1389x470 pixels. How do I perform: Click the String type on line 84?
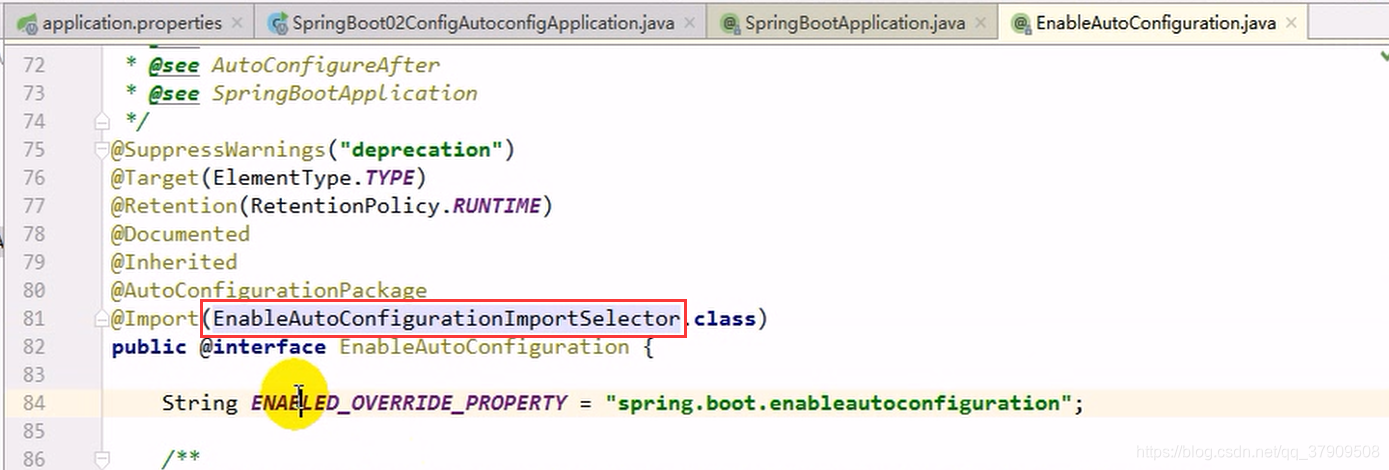point(200,403)
